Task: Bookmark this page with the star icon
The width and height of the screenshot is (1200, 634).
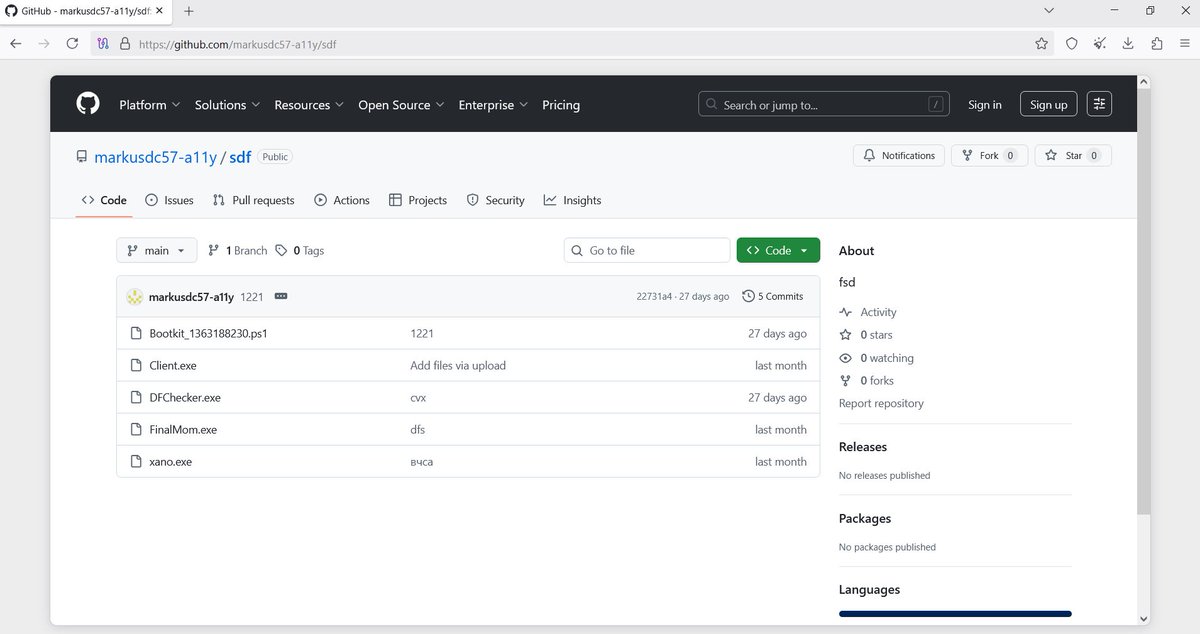Action: pos(1041,44)
